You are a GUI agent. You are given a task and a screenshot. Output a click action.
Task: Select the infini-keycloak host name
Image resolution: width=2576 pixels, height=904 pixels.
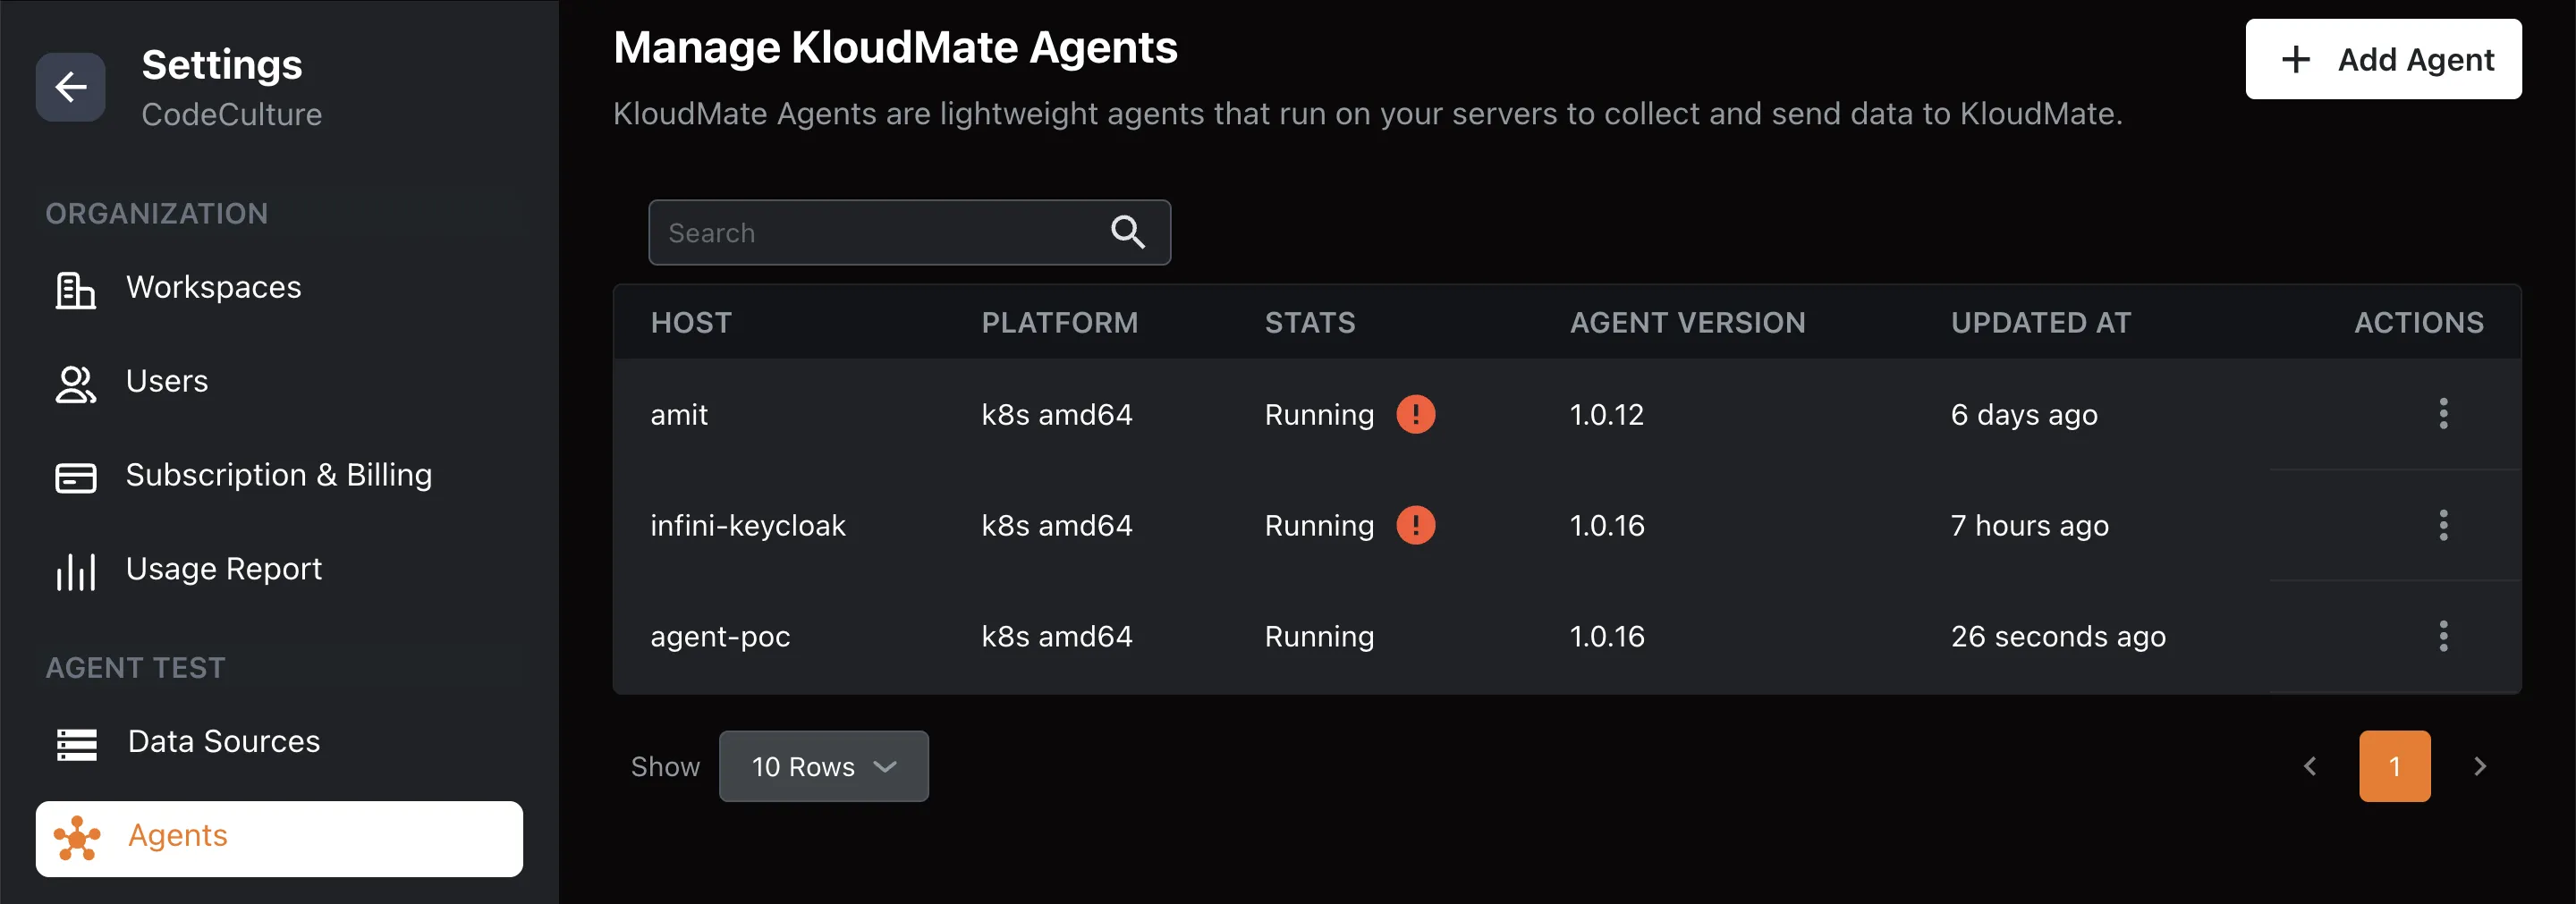coord(748,526)
